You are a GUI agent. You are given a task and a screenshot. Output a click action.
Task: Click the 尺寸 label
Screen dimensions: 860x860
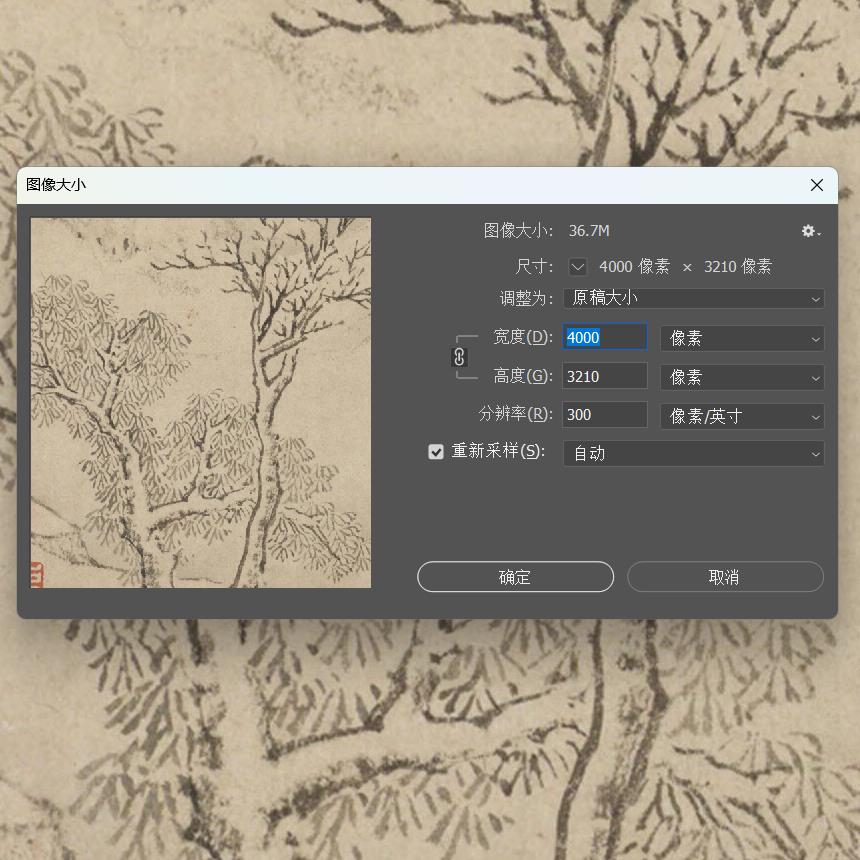click(x=533, y=267)
